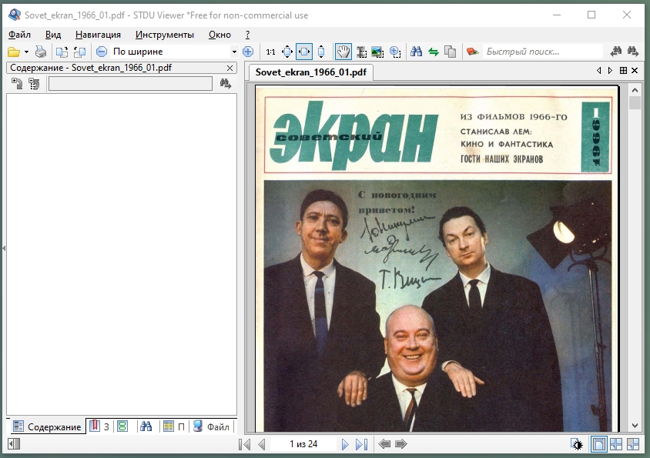Expand the recent files arrow beside the folder icon
This screenshot has height=458, width=650.
pyautogui.click(x=27, y=52)
